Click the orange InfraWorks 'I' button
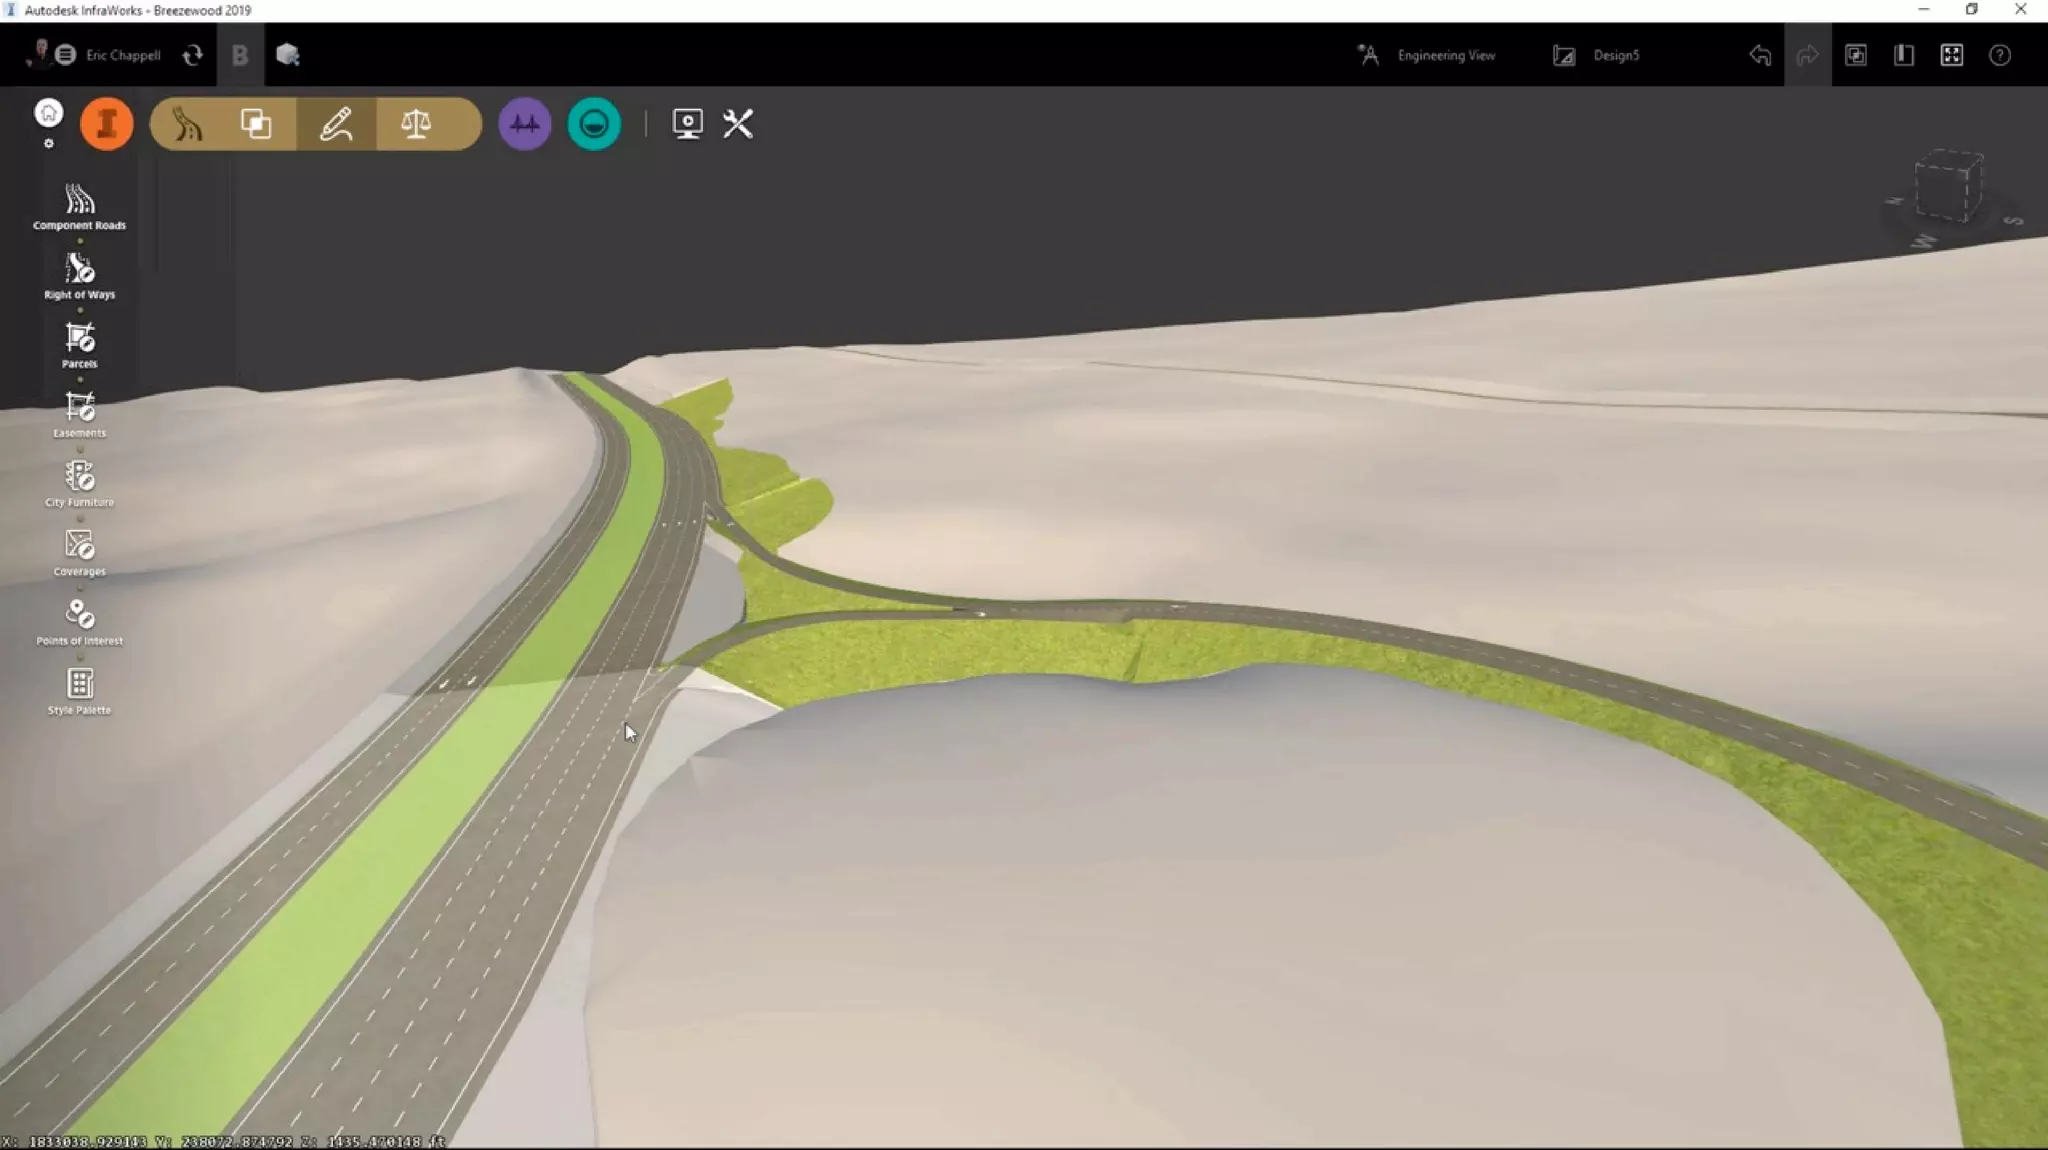The height and width of the screenshot is (1150, 2048). [107, 124]
